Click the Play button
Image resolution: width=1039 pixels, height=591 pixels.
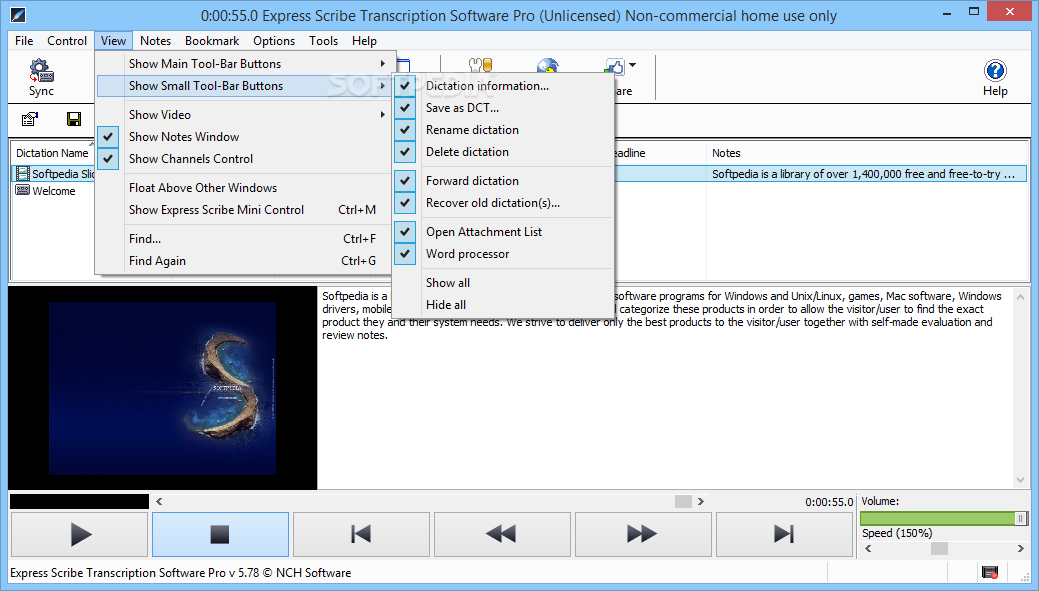tap(80, 534)
